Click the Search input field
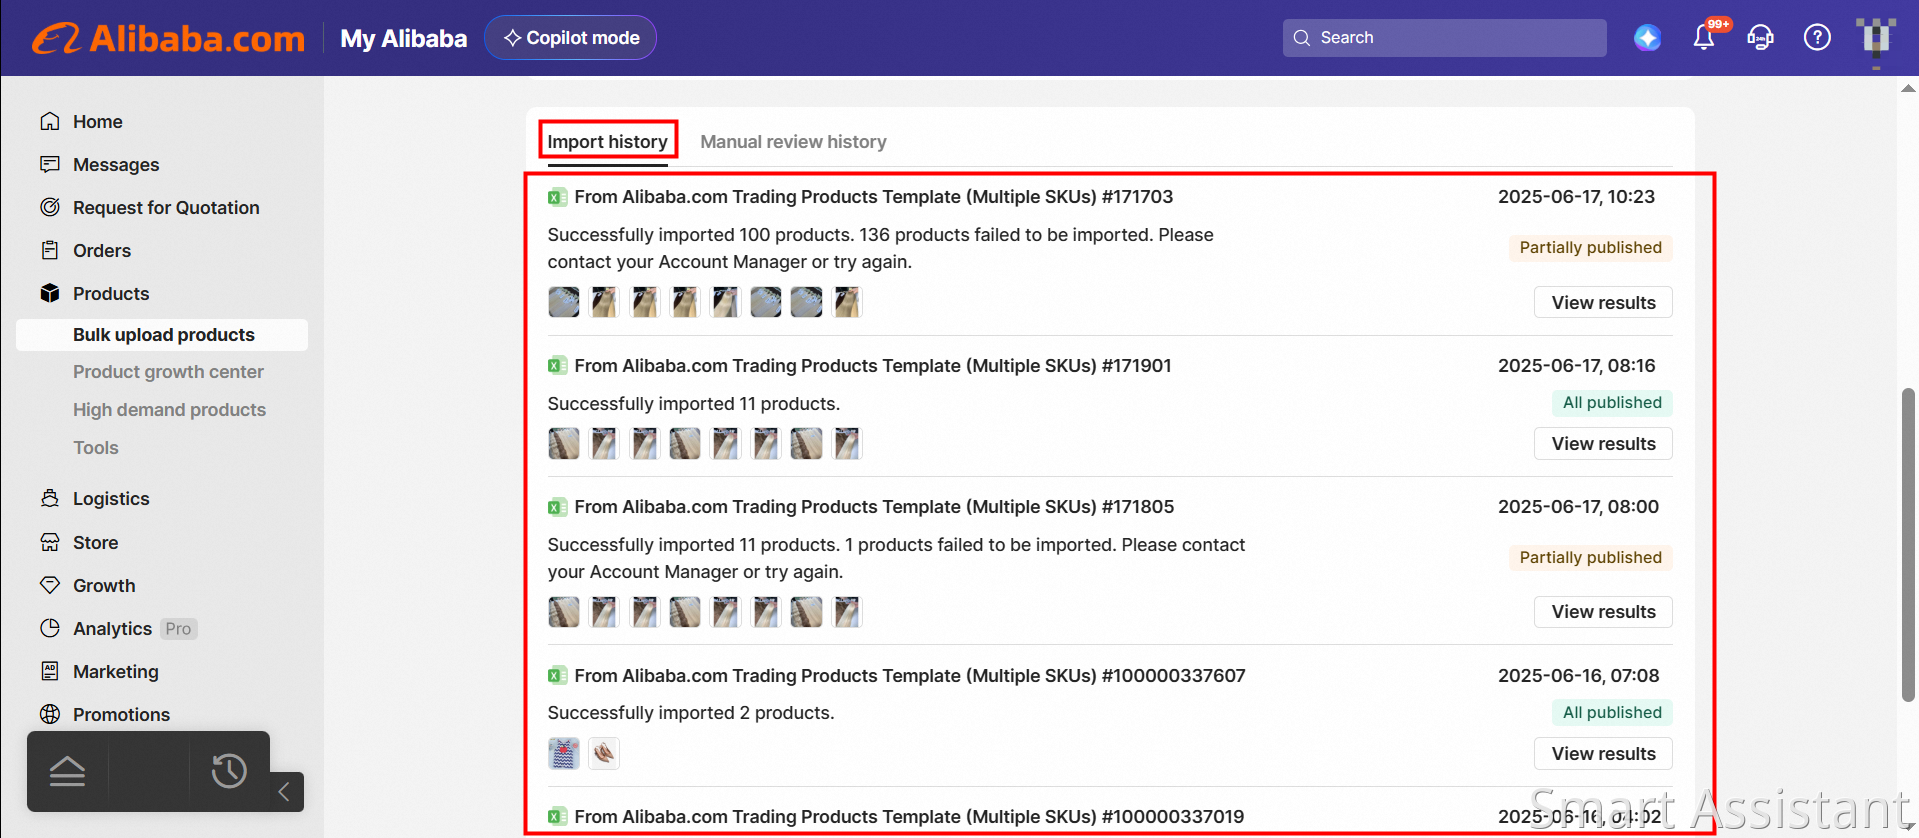The image size is (1919, 838). 1445,38
